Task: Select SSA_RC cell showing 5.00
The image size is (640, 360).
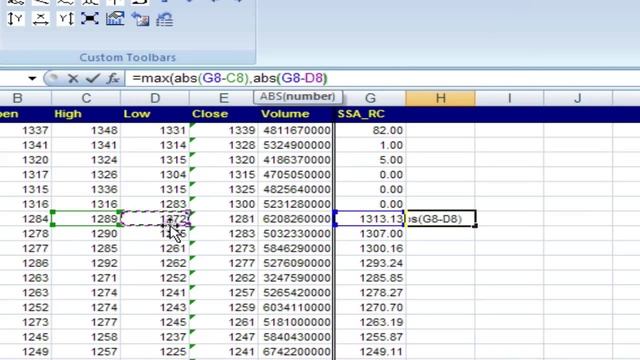Action: [x=371, y=160]
